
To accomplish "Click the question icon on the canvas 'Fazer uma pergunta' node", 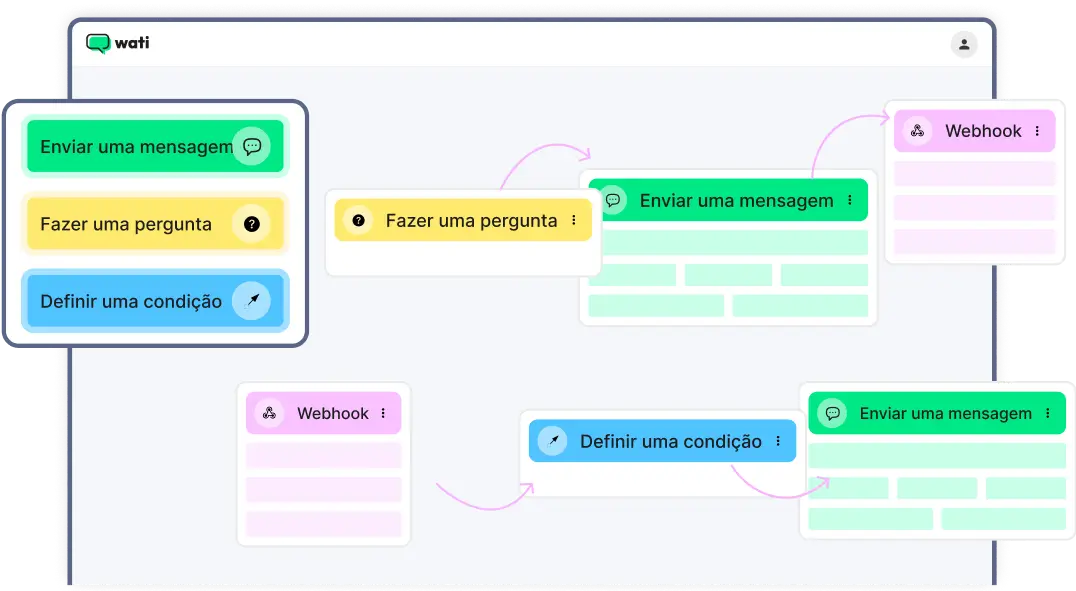I will point(358,220).
